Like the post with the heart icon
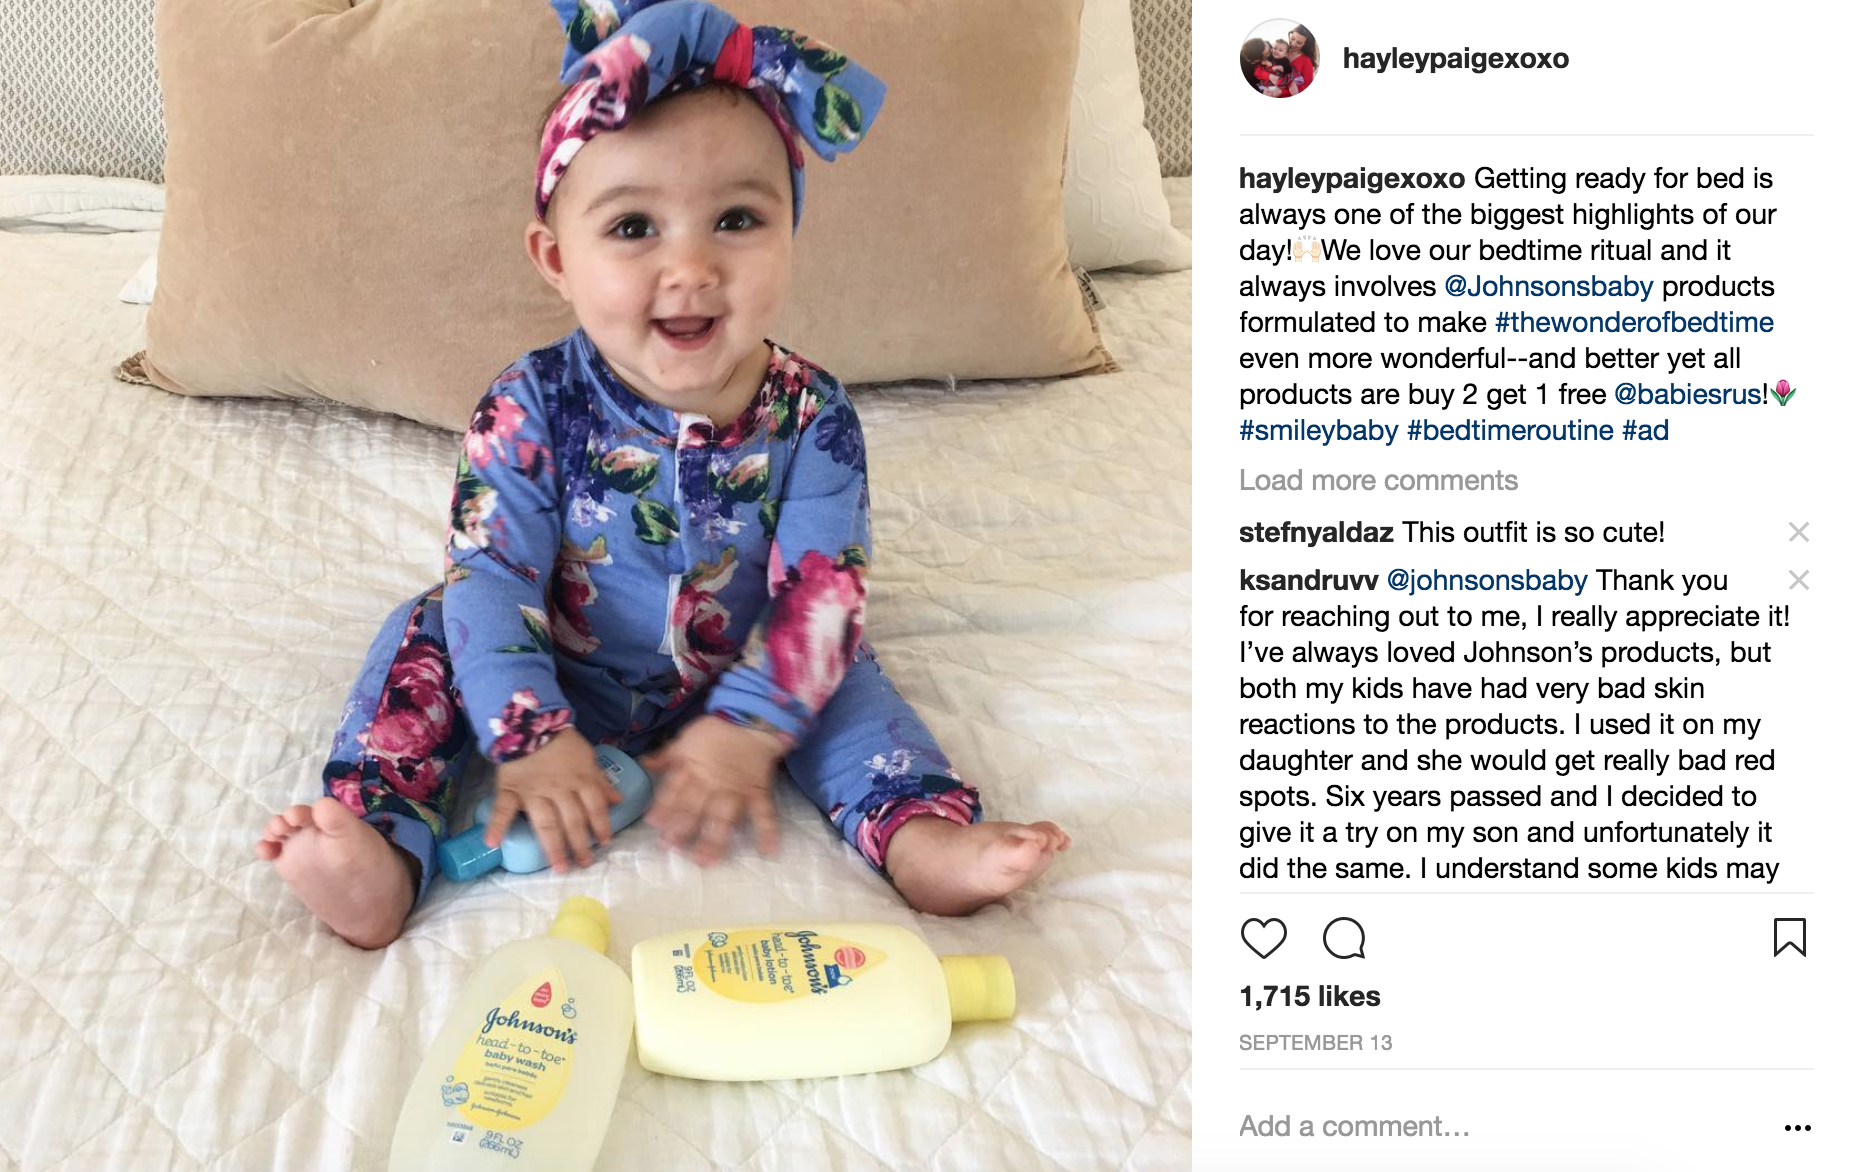 point(1263,938)
